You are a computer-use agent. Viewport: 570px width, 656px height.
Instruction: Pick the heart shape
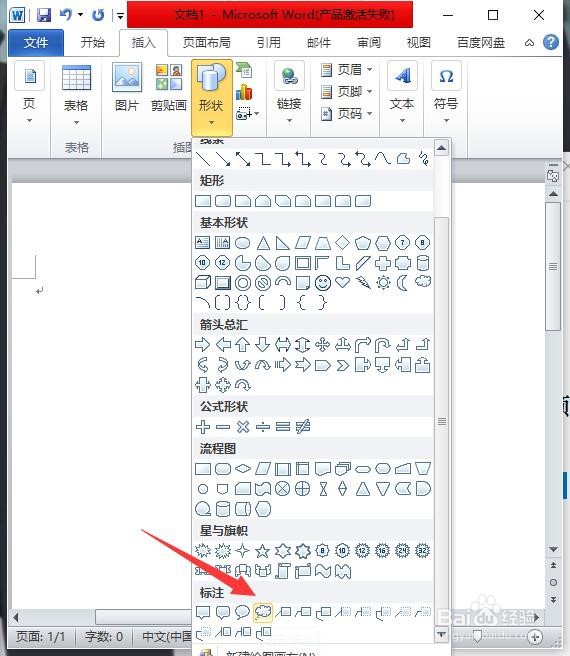(x=343, y=282)
